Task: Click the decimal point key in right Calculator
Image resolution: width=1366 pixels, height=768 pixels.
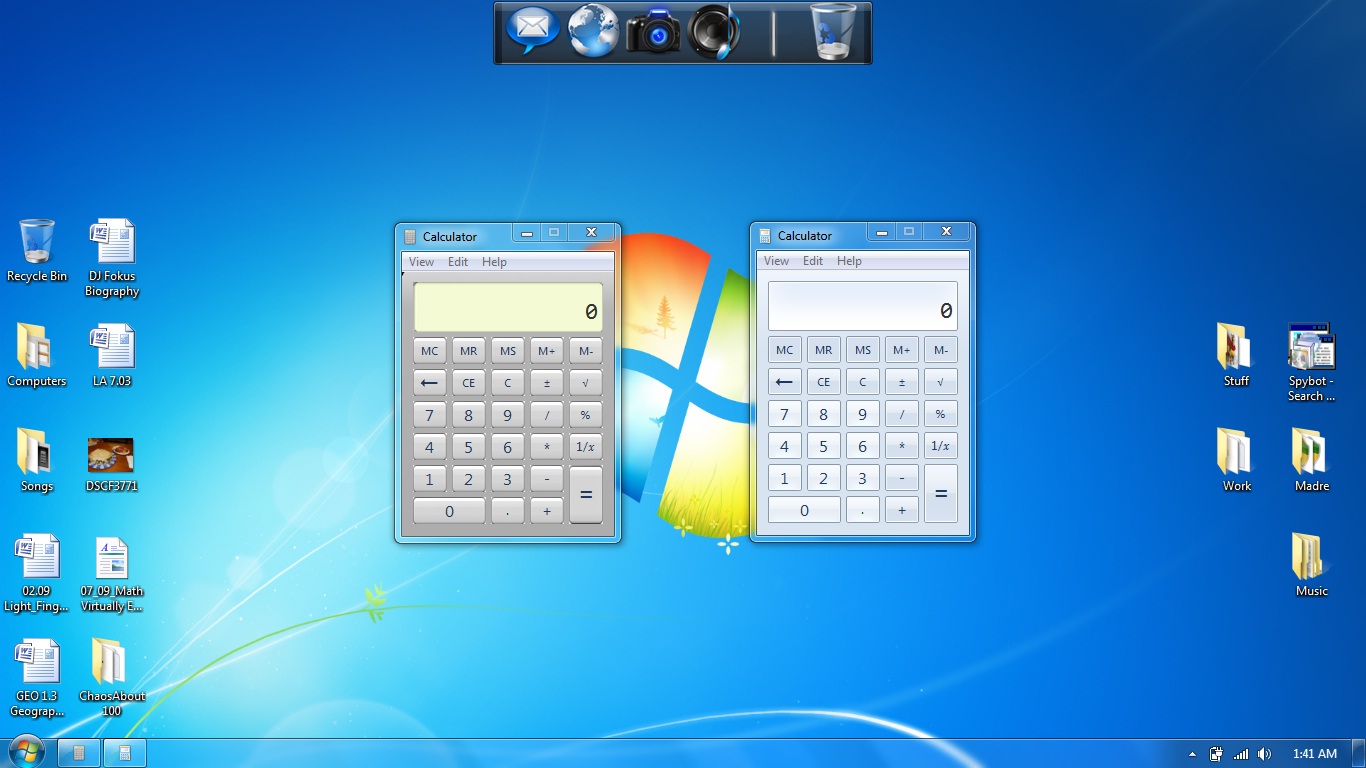Action: [863, 511]
